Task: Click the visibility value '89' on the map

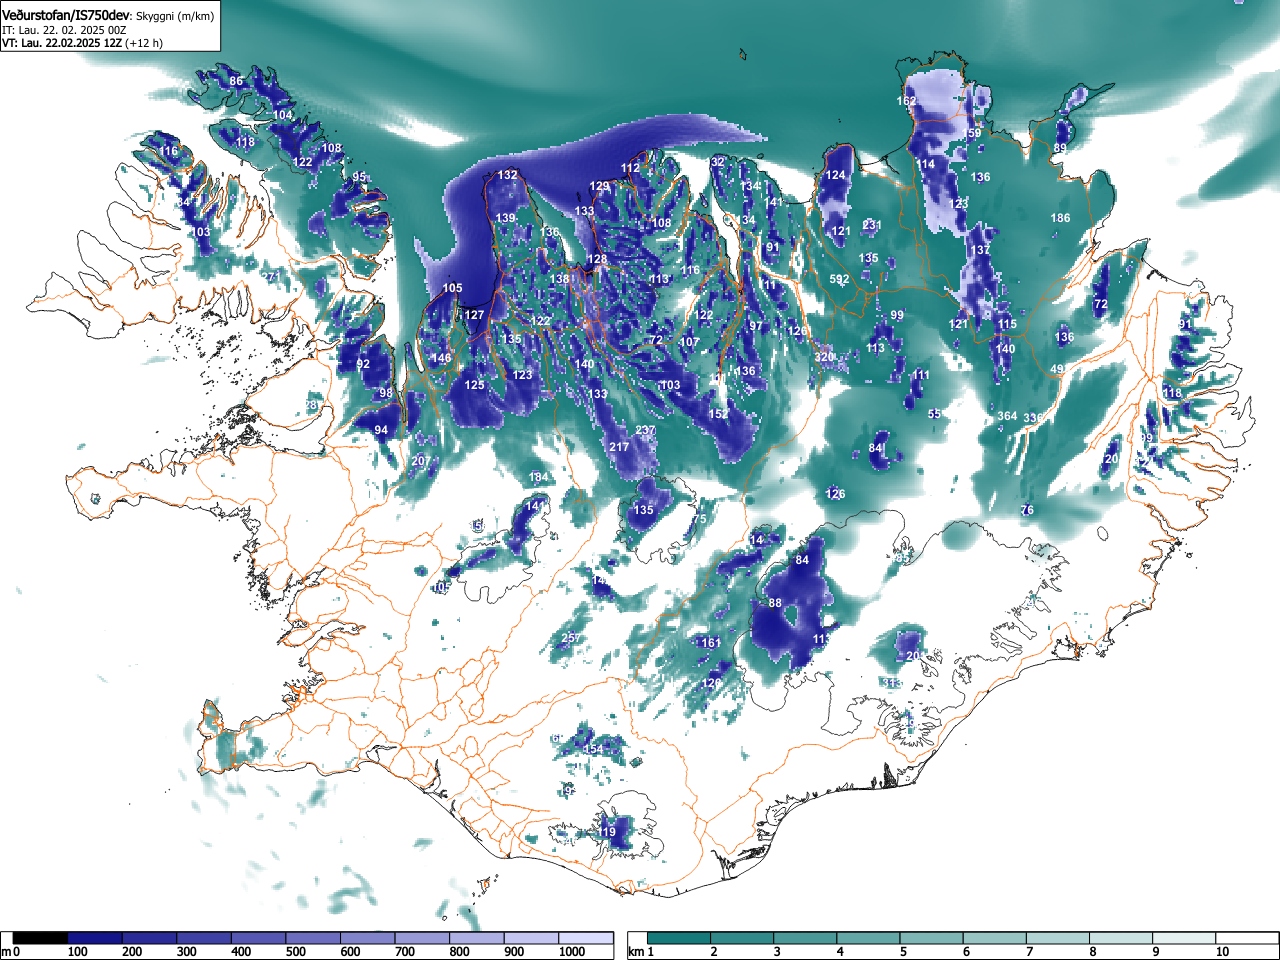Action: point(1060,148)
